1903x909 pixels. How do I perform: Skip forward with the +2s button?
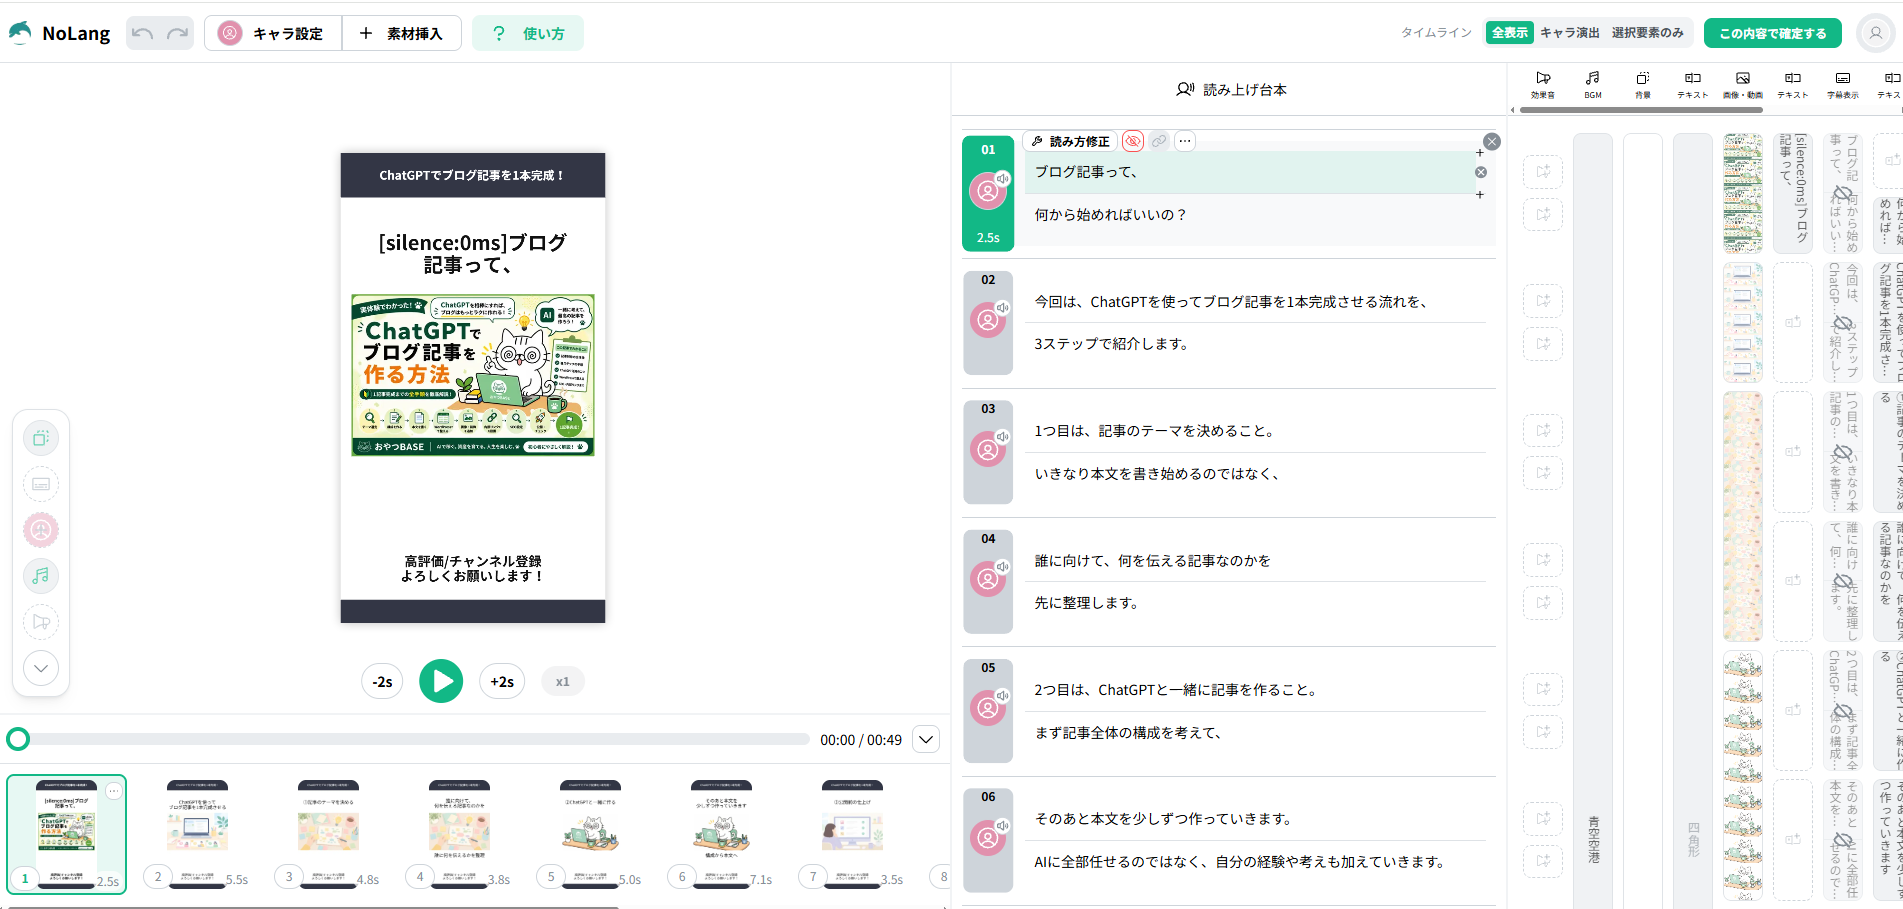pyautogui.click(x=502, y=681)
